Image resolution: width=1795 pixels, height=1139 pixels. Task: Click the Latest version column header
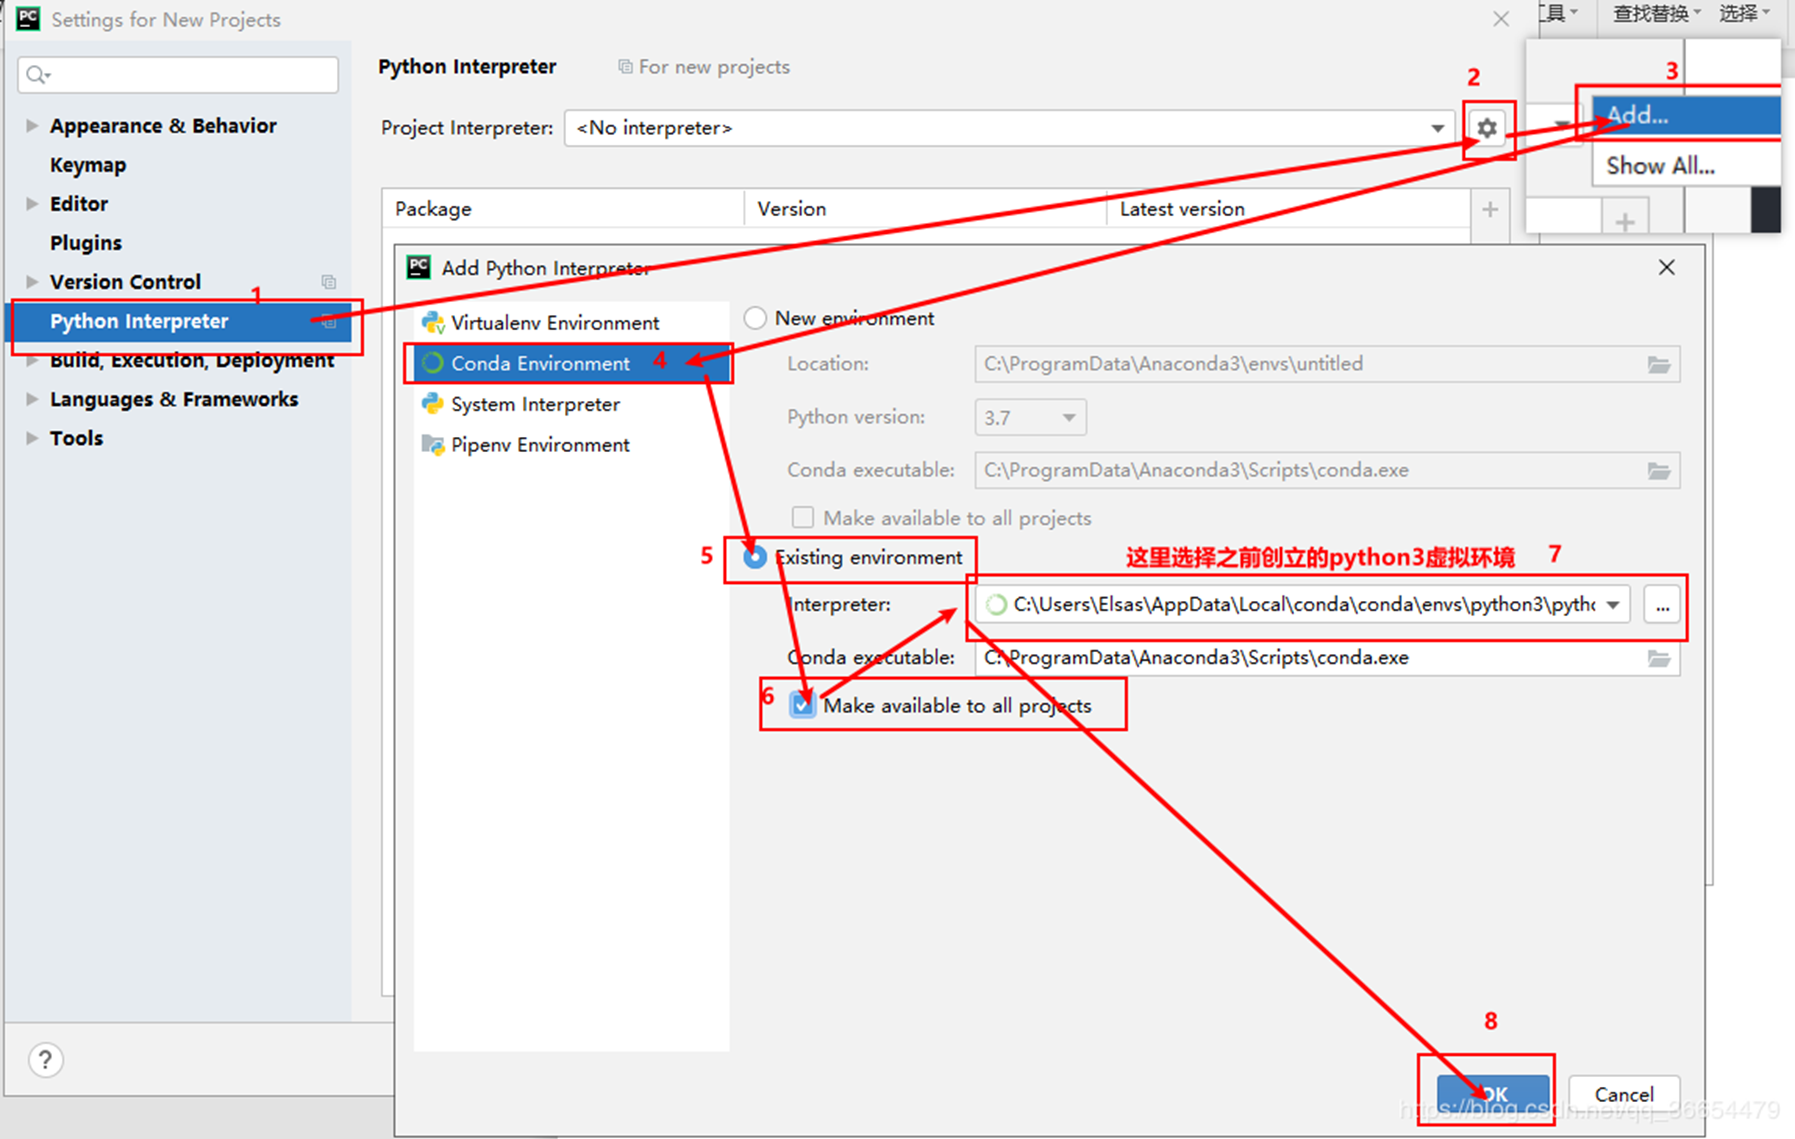click(x=1288, y=209)
